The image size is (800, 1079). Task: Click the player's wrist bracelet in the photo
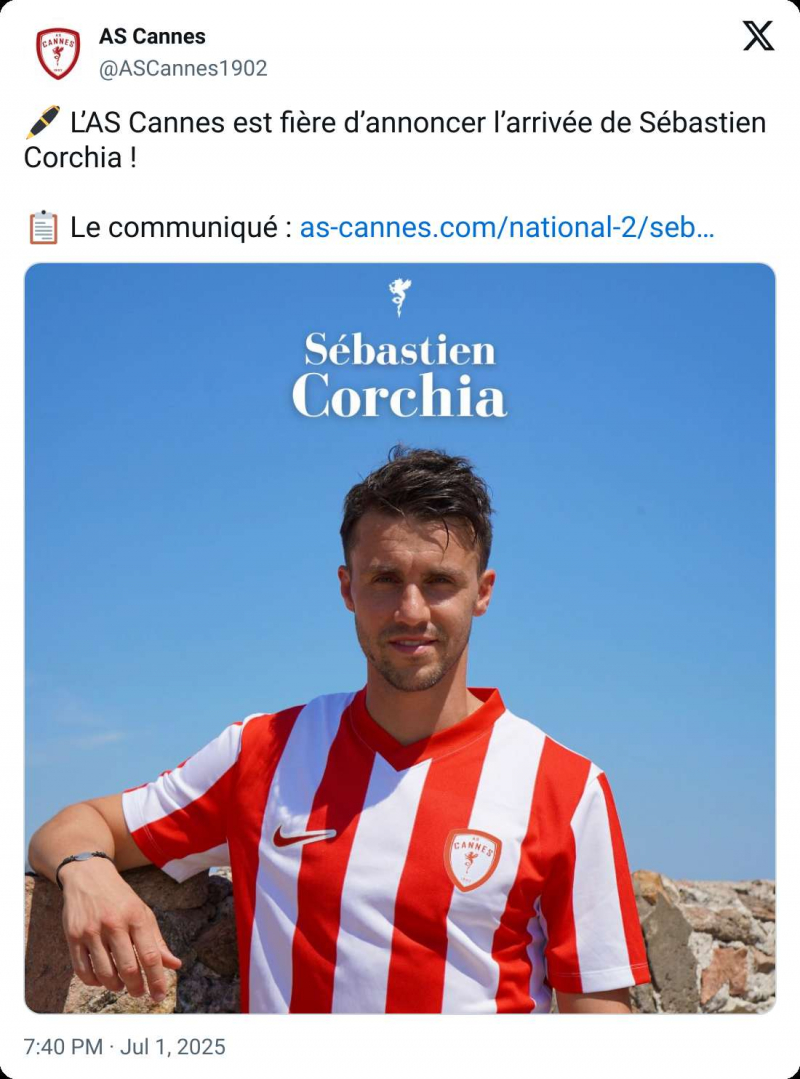pos(83,862)
